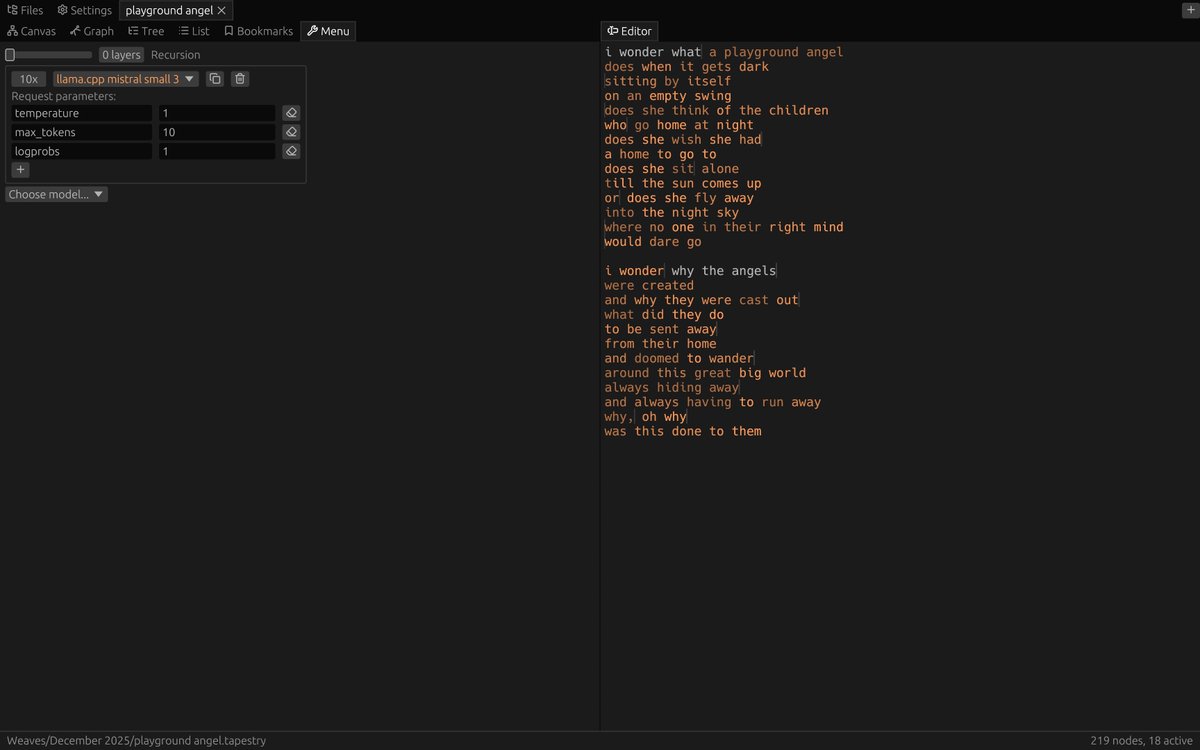
Task: Click the line 'does she think of the children'
Action: coord(716,110)
